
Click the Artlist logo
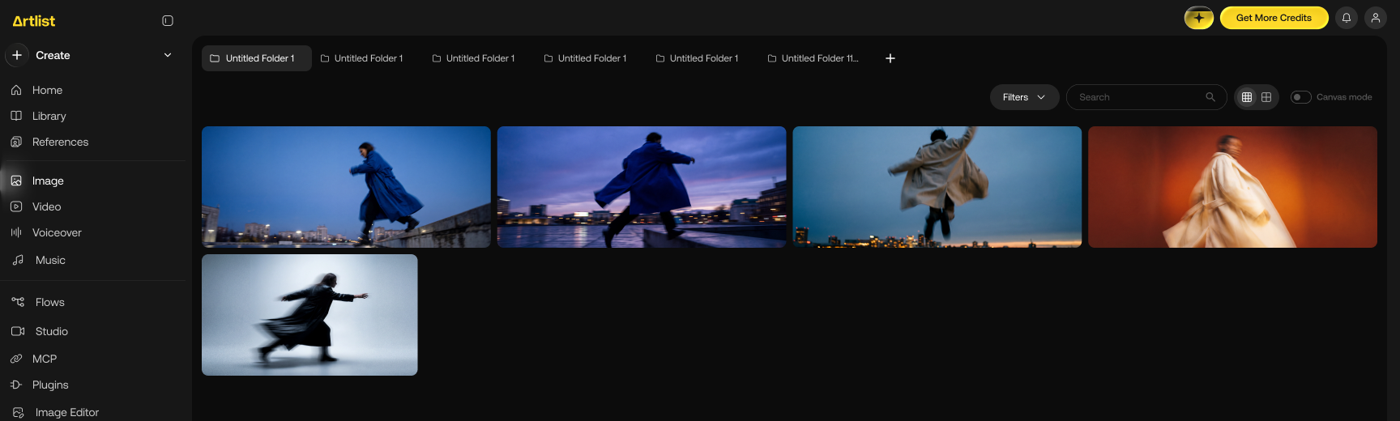pos(34,20)
